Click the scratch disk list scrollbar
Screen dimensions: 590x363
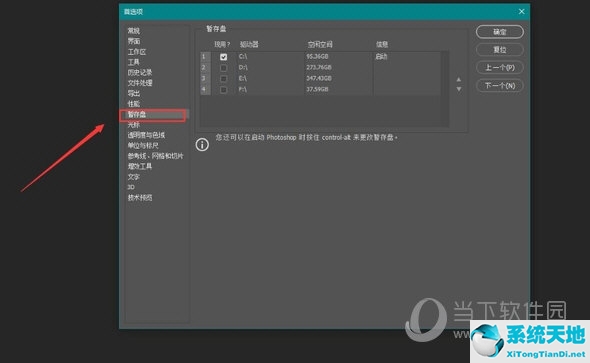click(x=445, y=89)
